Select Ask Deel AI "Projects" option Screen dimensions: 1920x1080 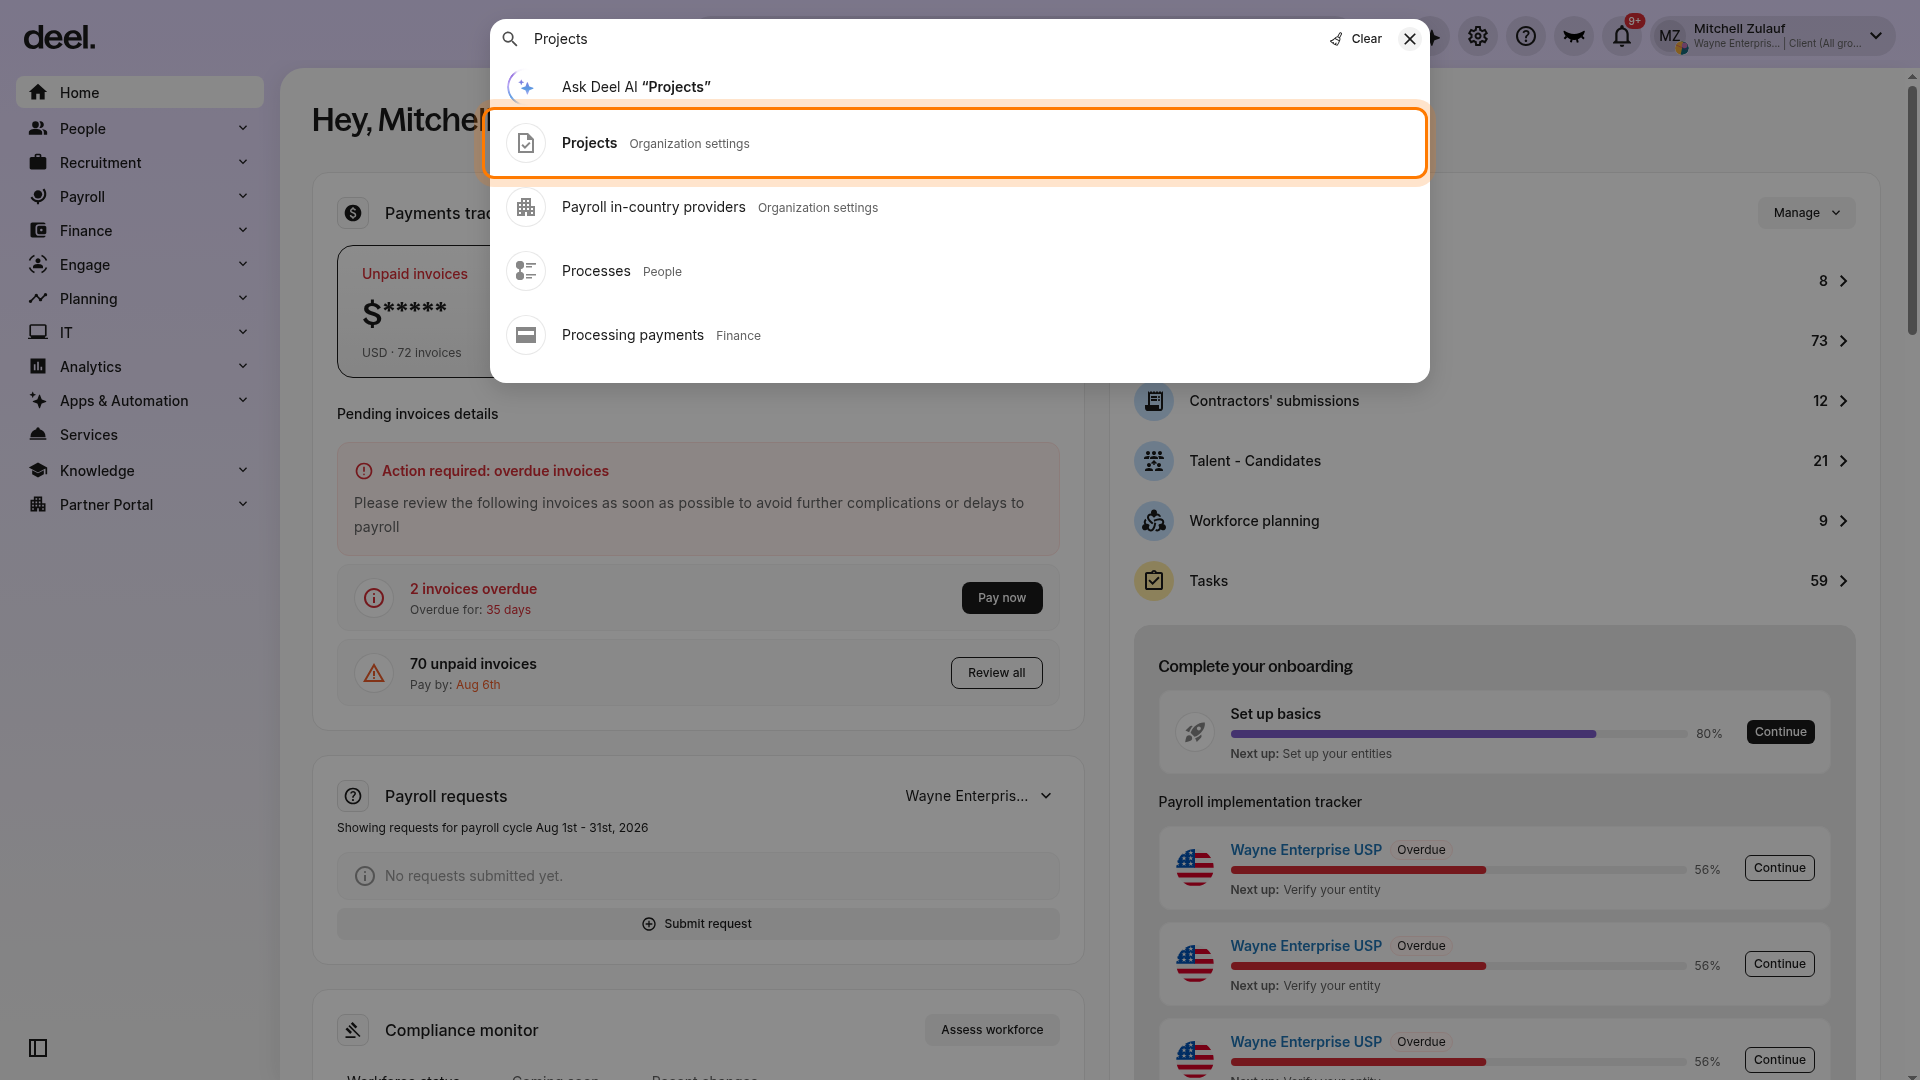coord(960,87)
